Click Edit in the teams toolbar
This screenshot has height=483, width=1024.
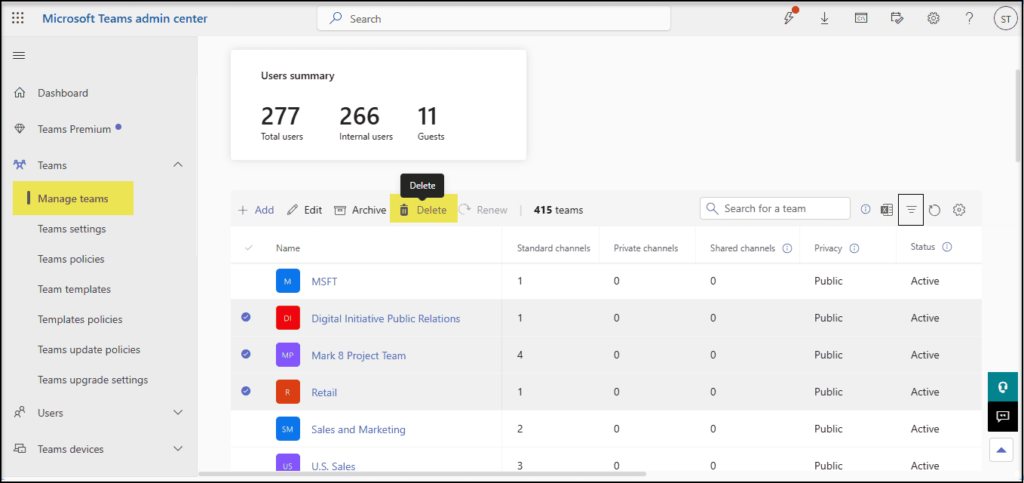[304, 210]
